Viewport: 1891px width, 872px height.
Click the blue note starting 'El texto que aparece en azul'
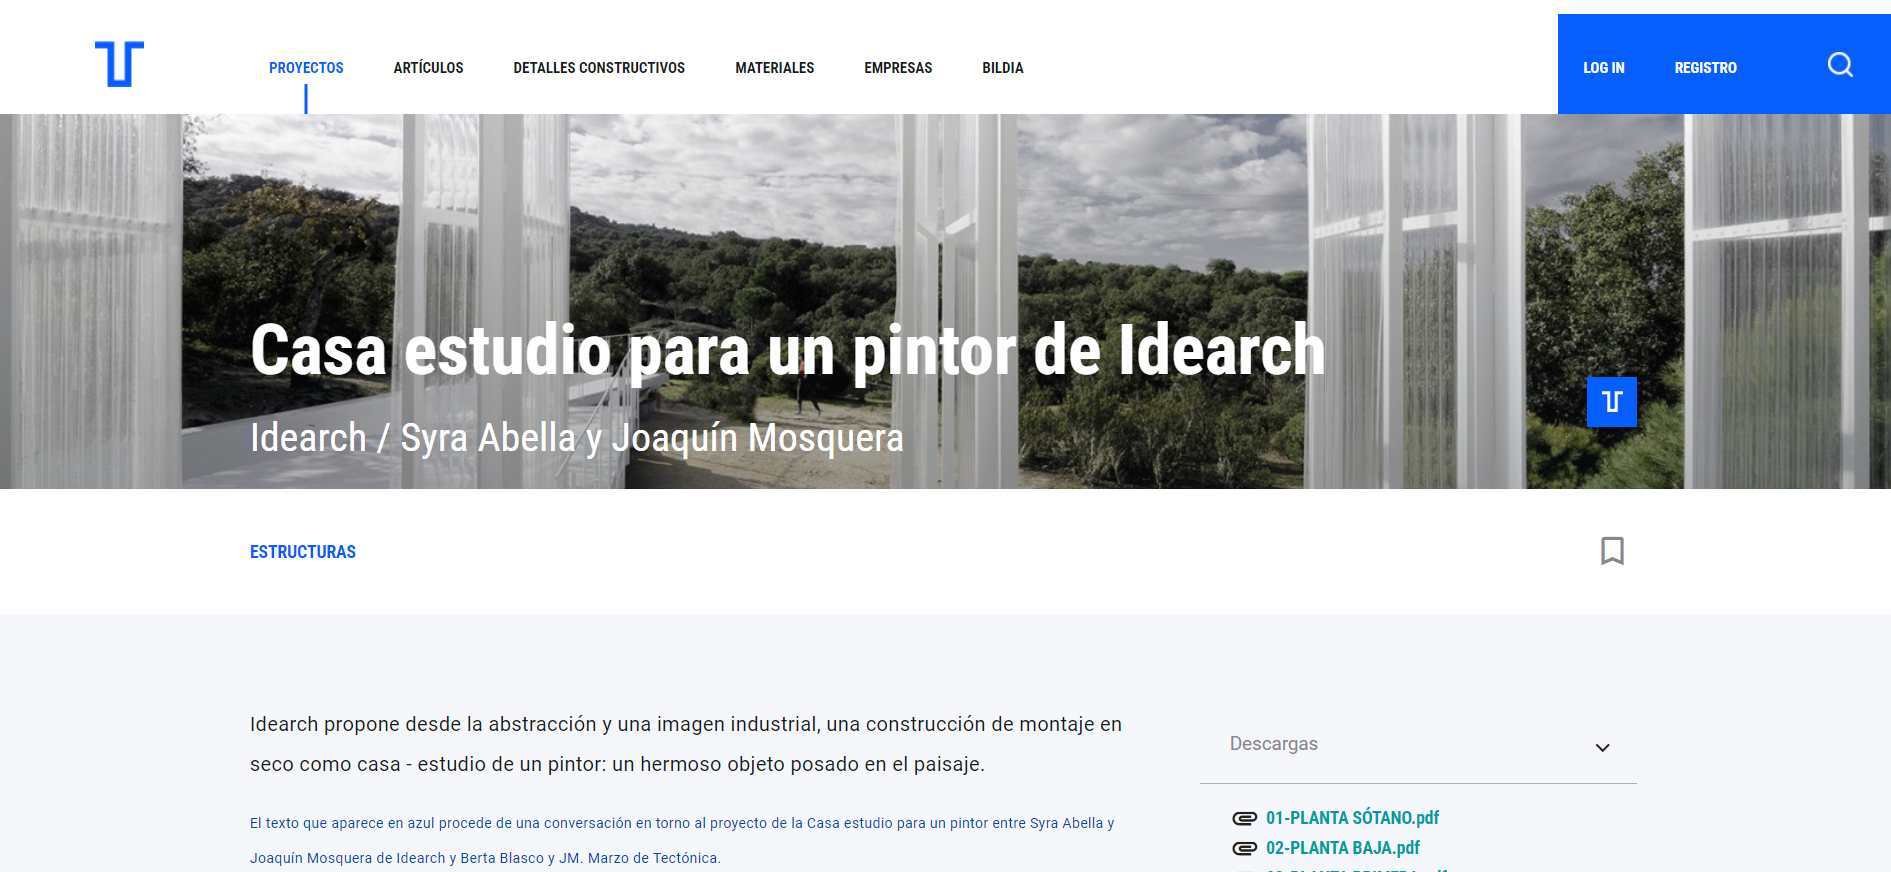[x=682, y=840]
